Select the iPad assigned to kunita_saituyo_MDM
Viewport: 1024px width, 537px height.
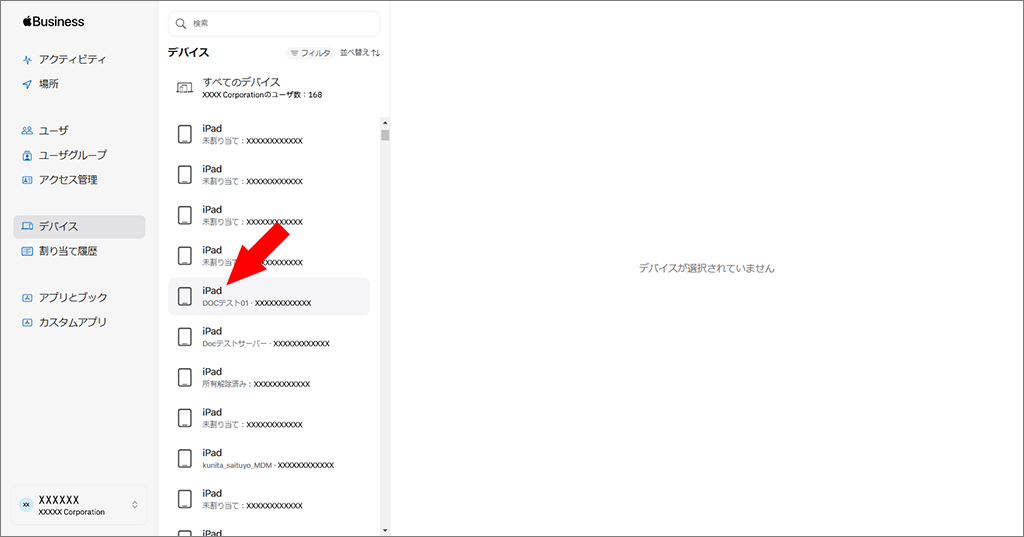(x=269, y=459)
